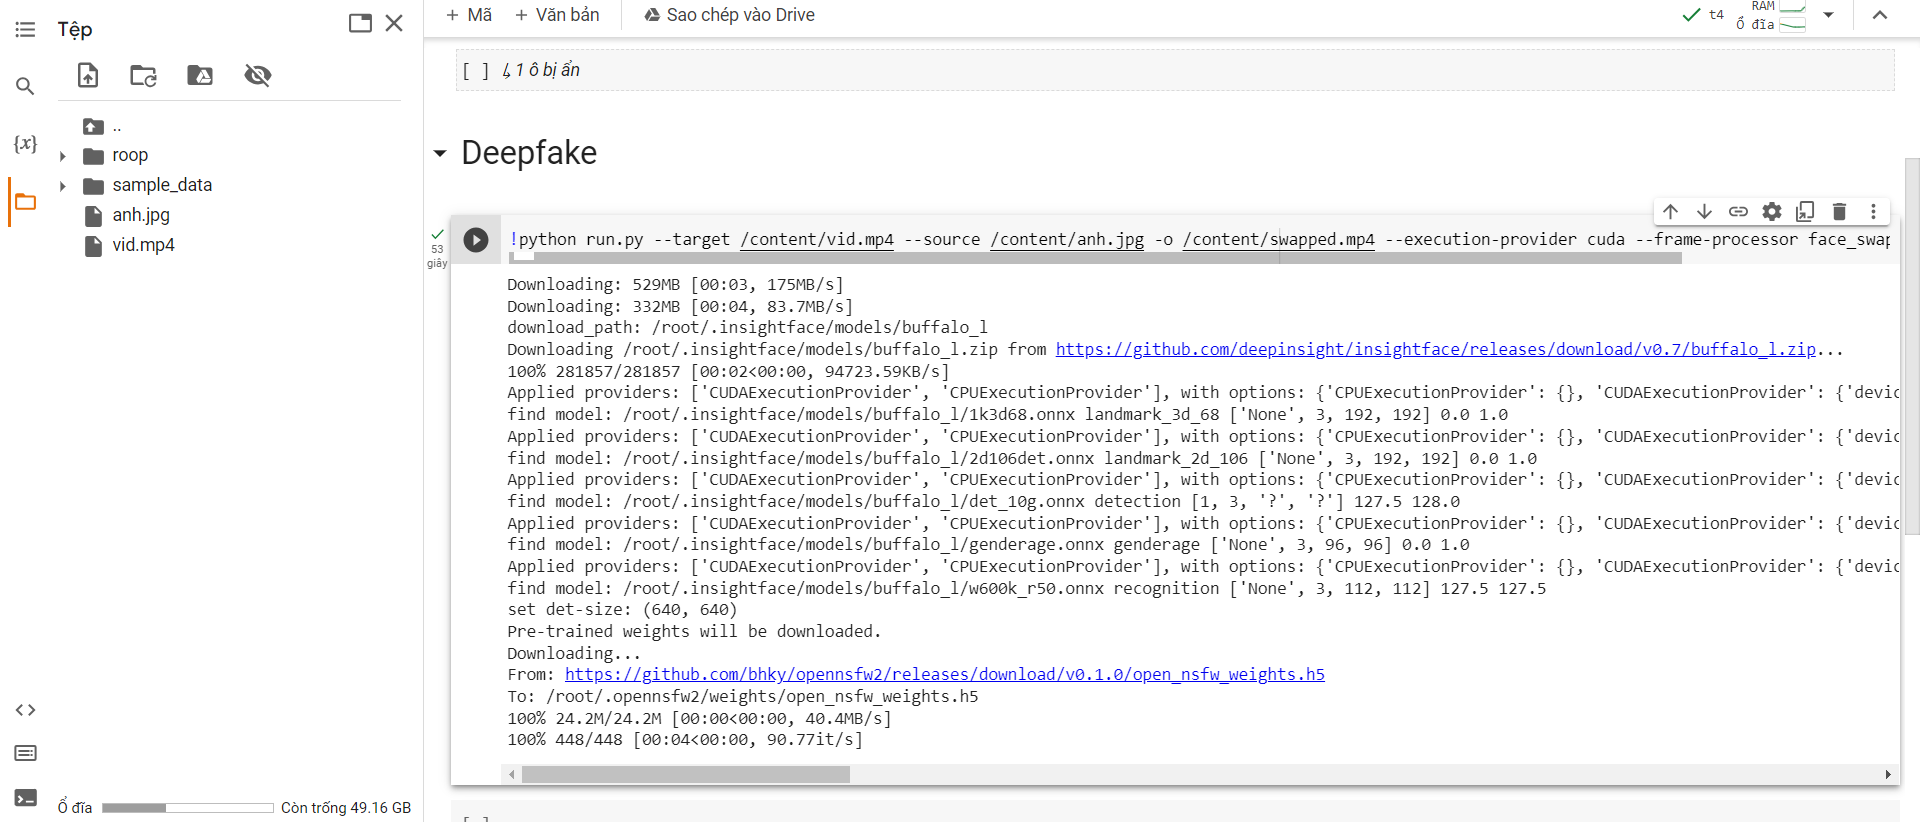Viewport: 1920px width, 822px height.
Task: Click the output horizontal scrollbar
Action: 685,774
